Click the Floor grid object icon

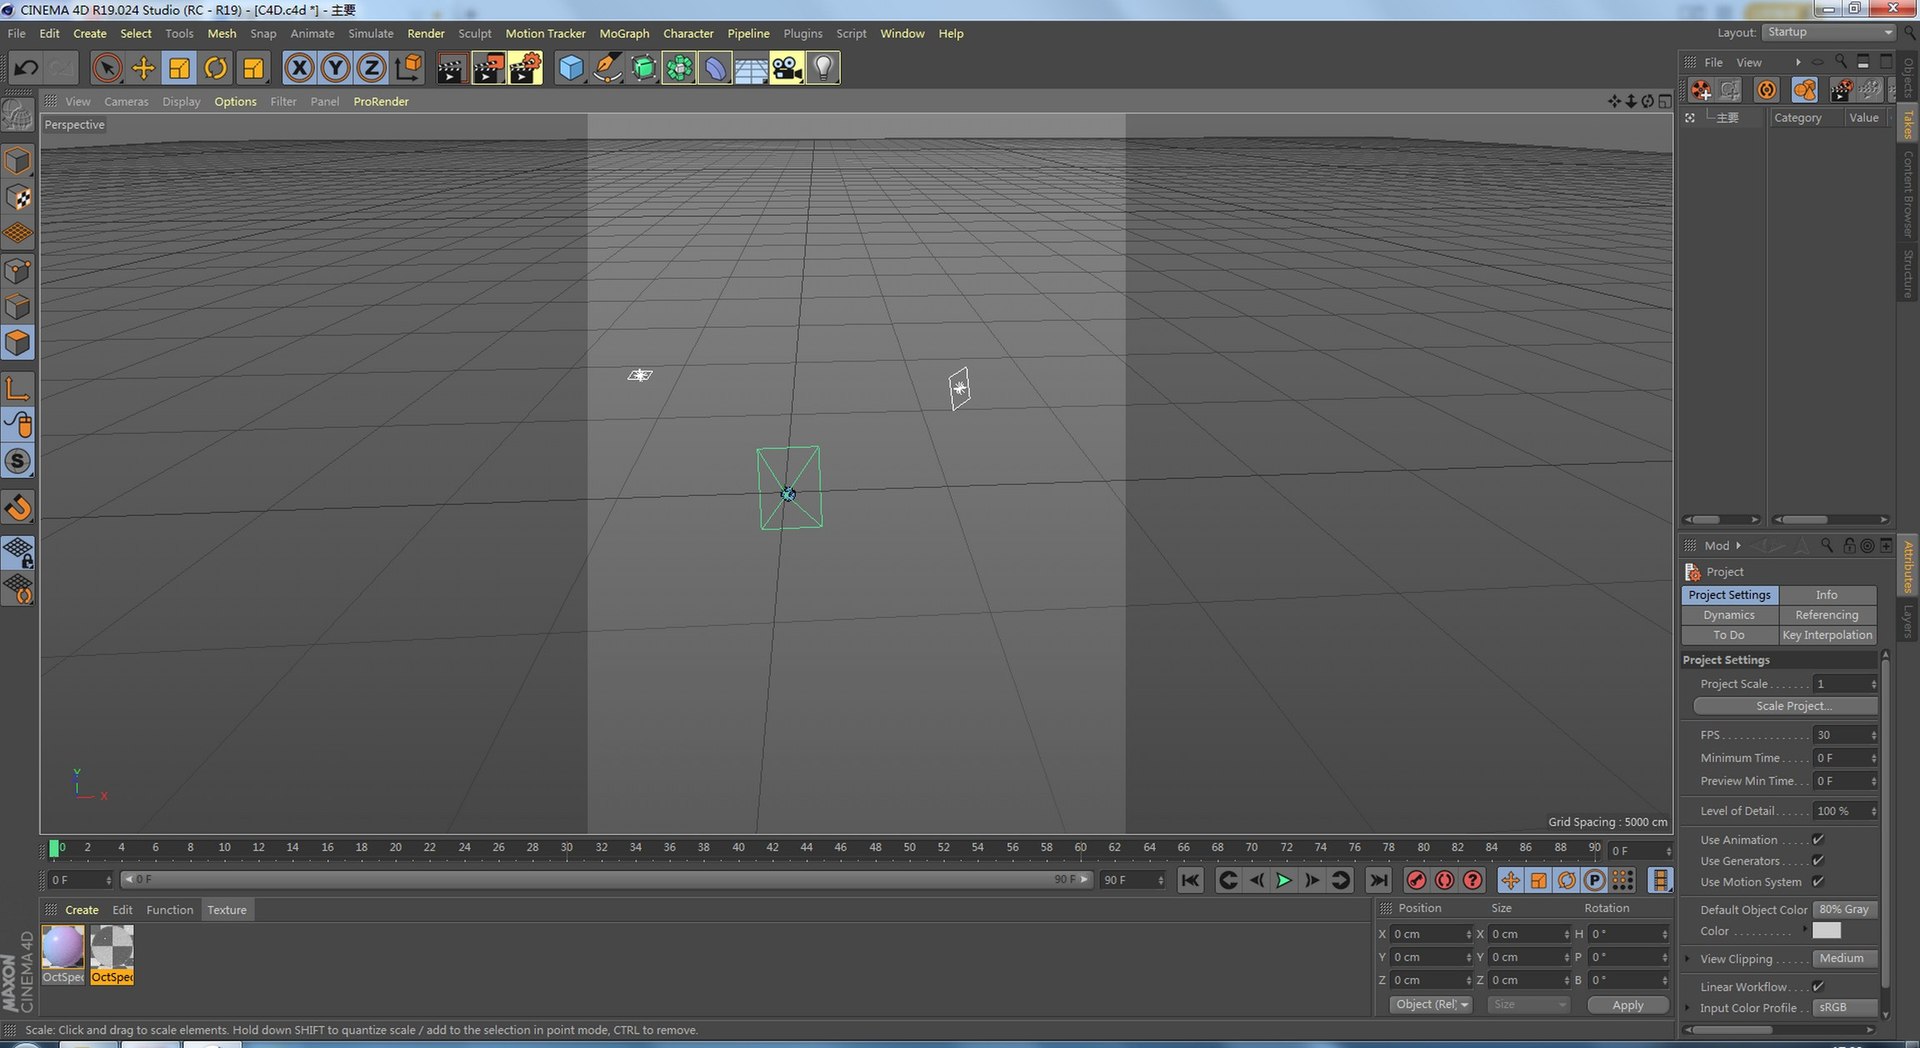pyautogui.click(x=751, y=68)
